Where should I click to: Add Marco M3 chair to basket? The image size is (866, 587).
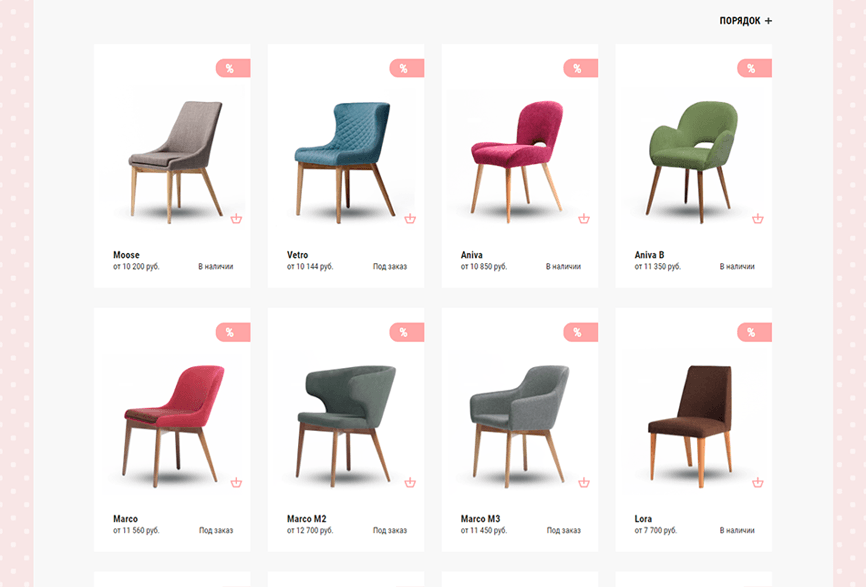(x=584, y=483)
